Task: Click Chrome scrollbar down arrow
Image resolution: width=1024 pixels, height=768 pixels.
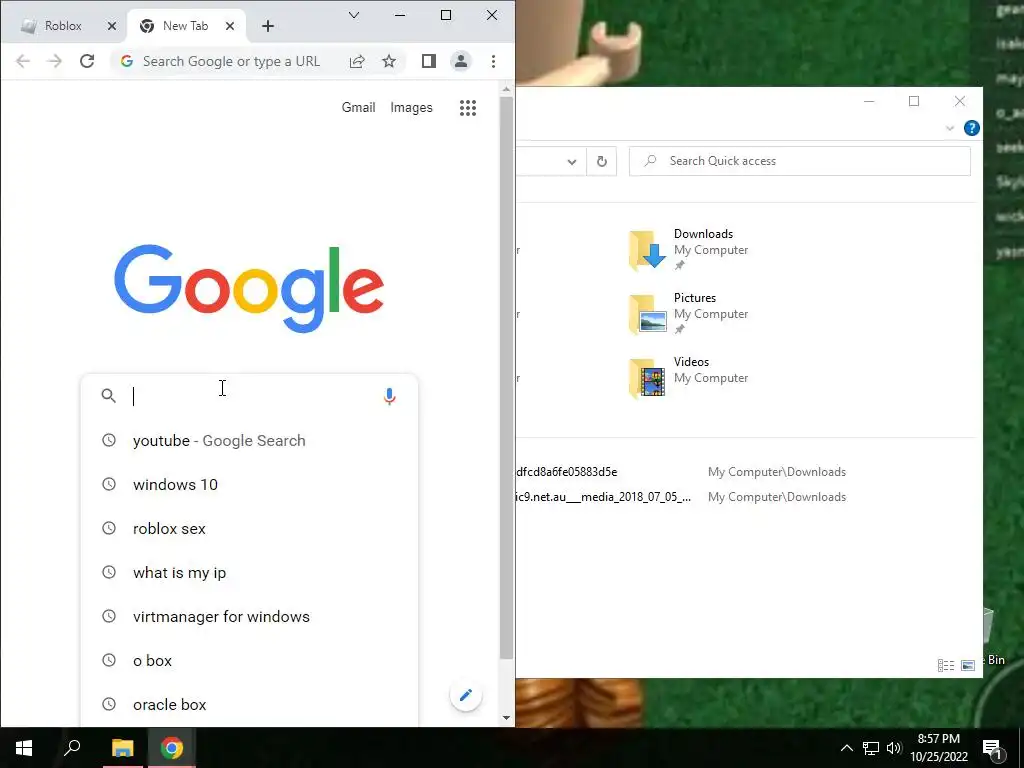Action: (x=507, y=718)
